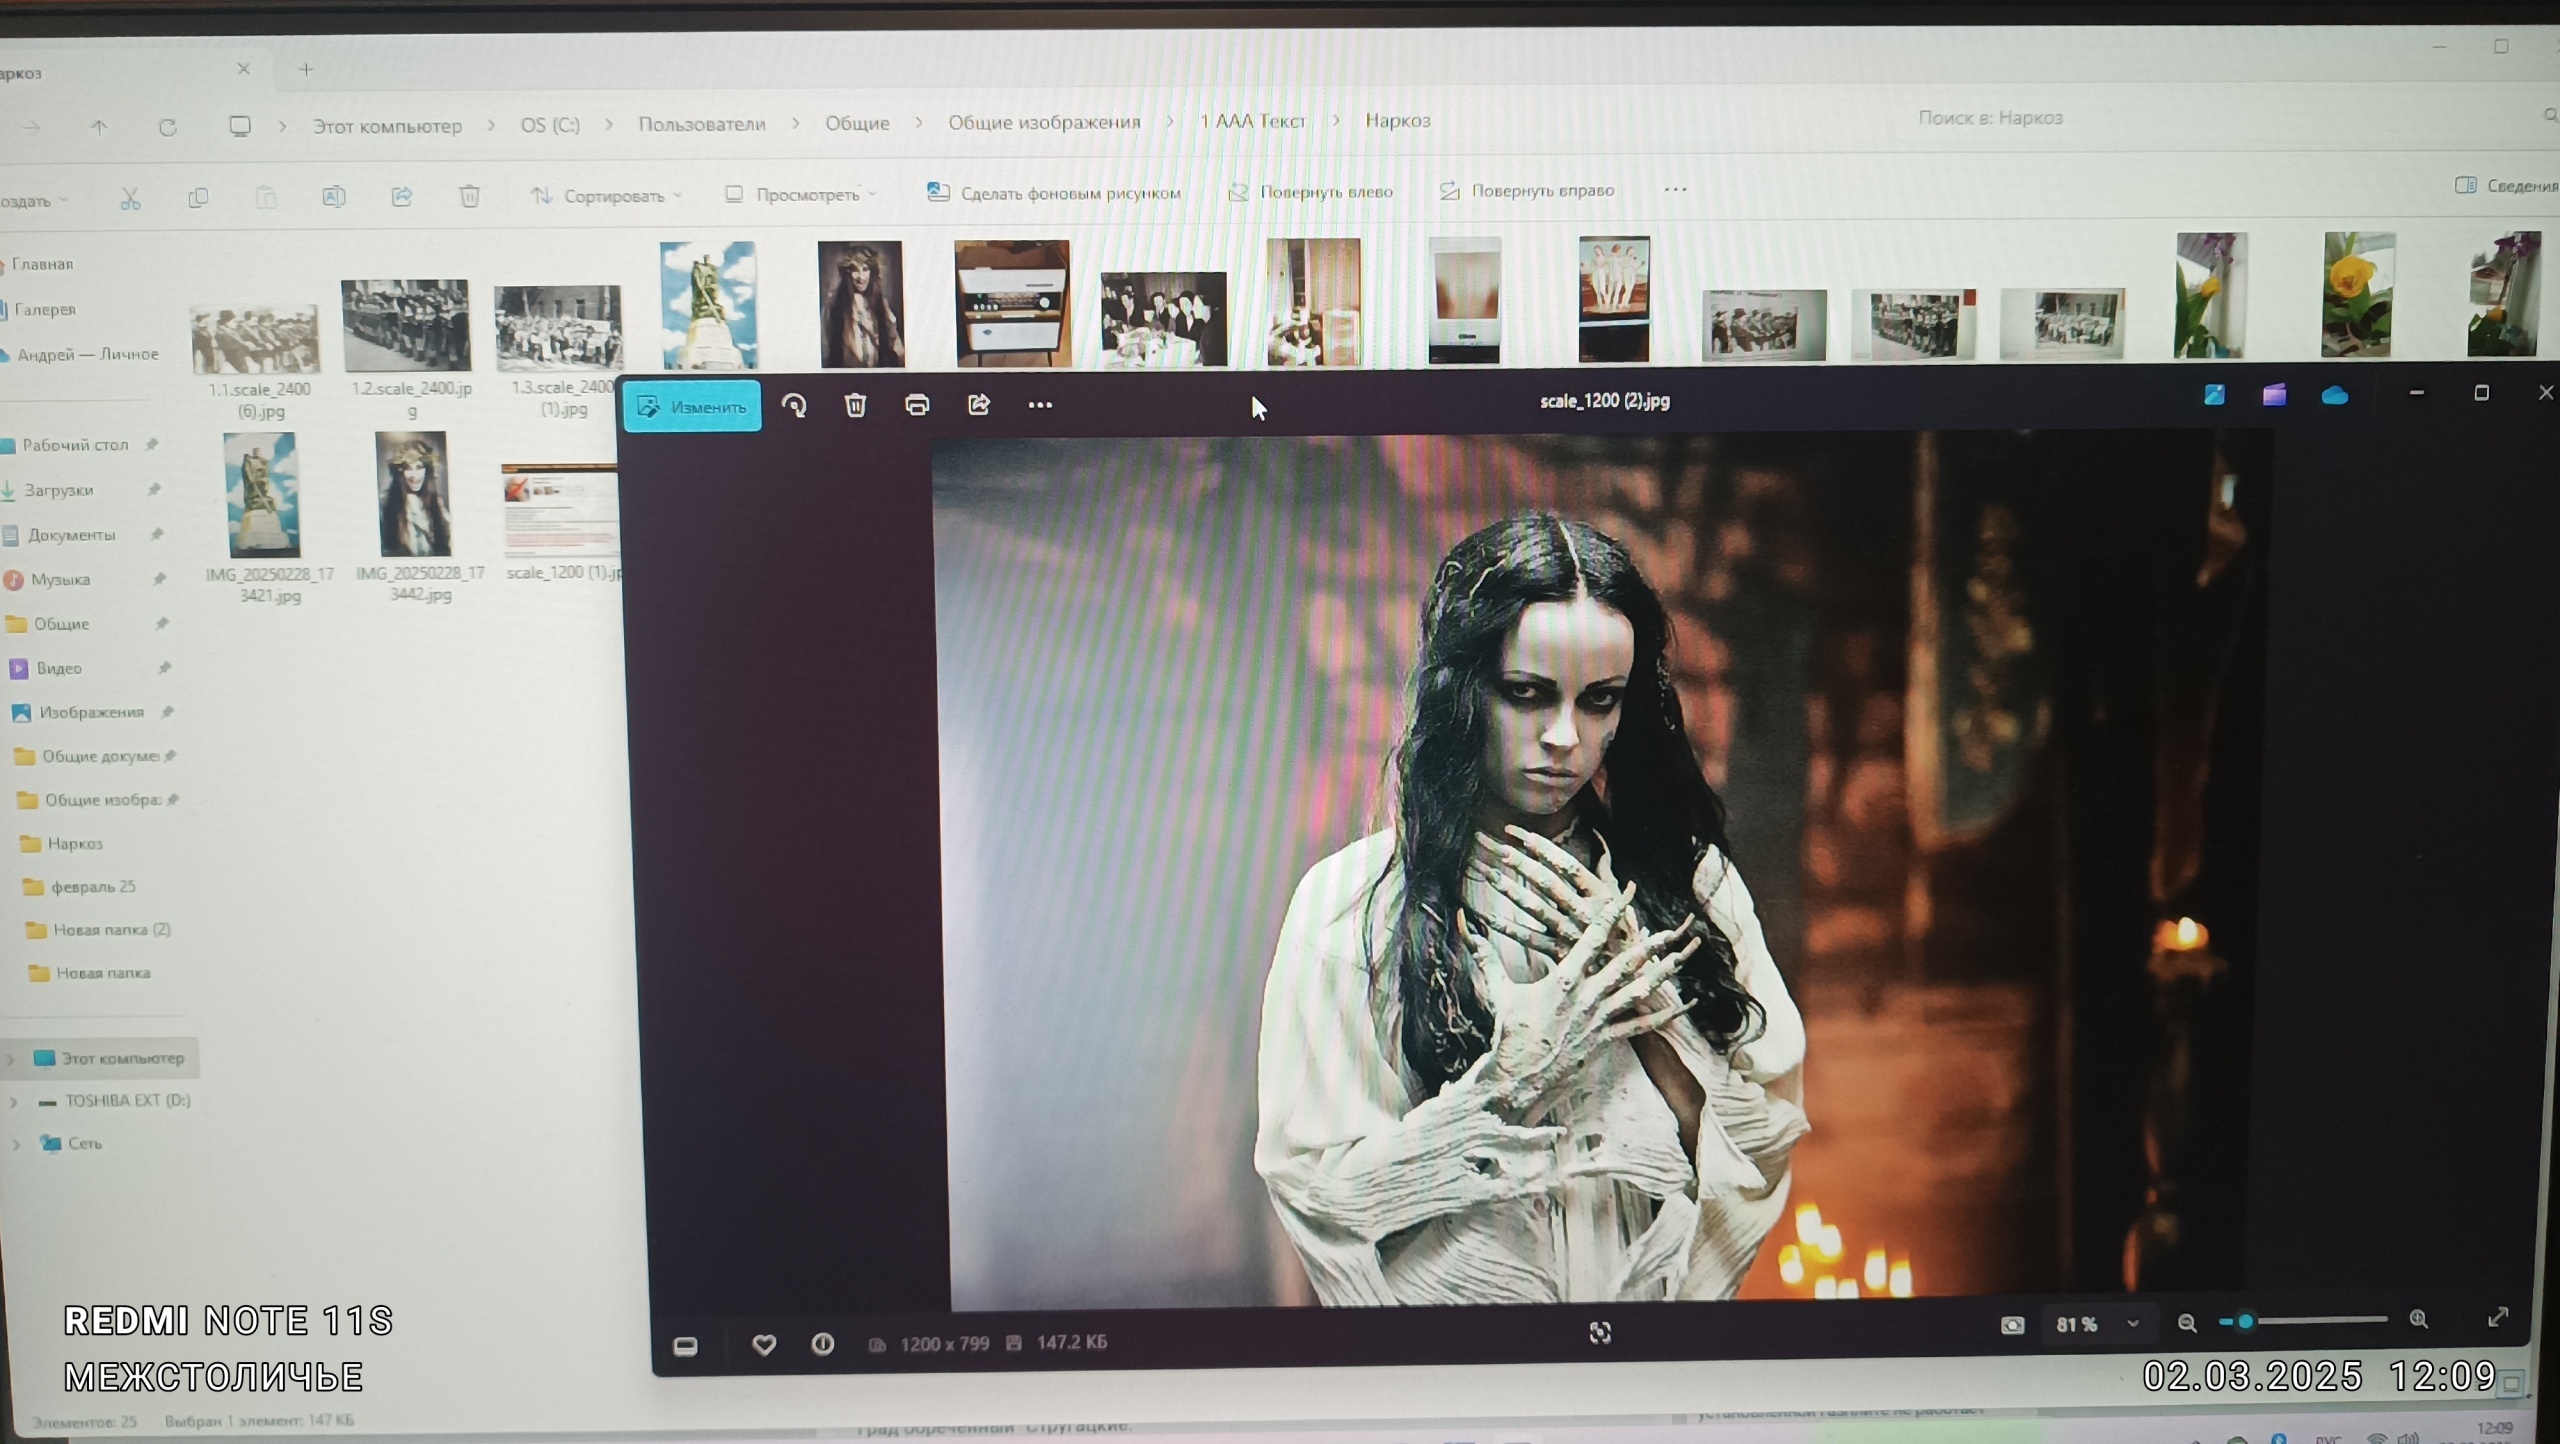This screenshot has height=1444, width=2560.
Task: Click Сделать фоновым рисунком button
Action: click(x=1054, y=192)
